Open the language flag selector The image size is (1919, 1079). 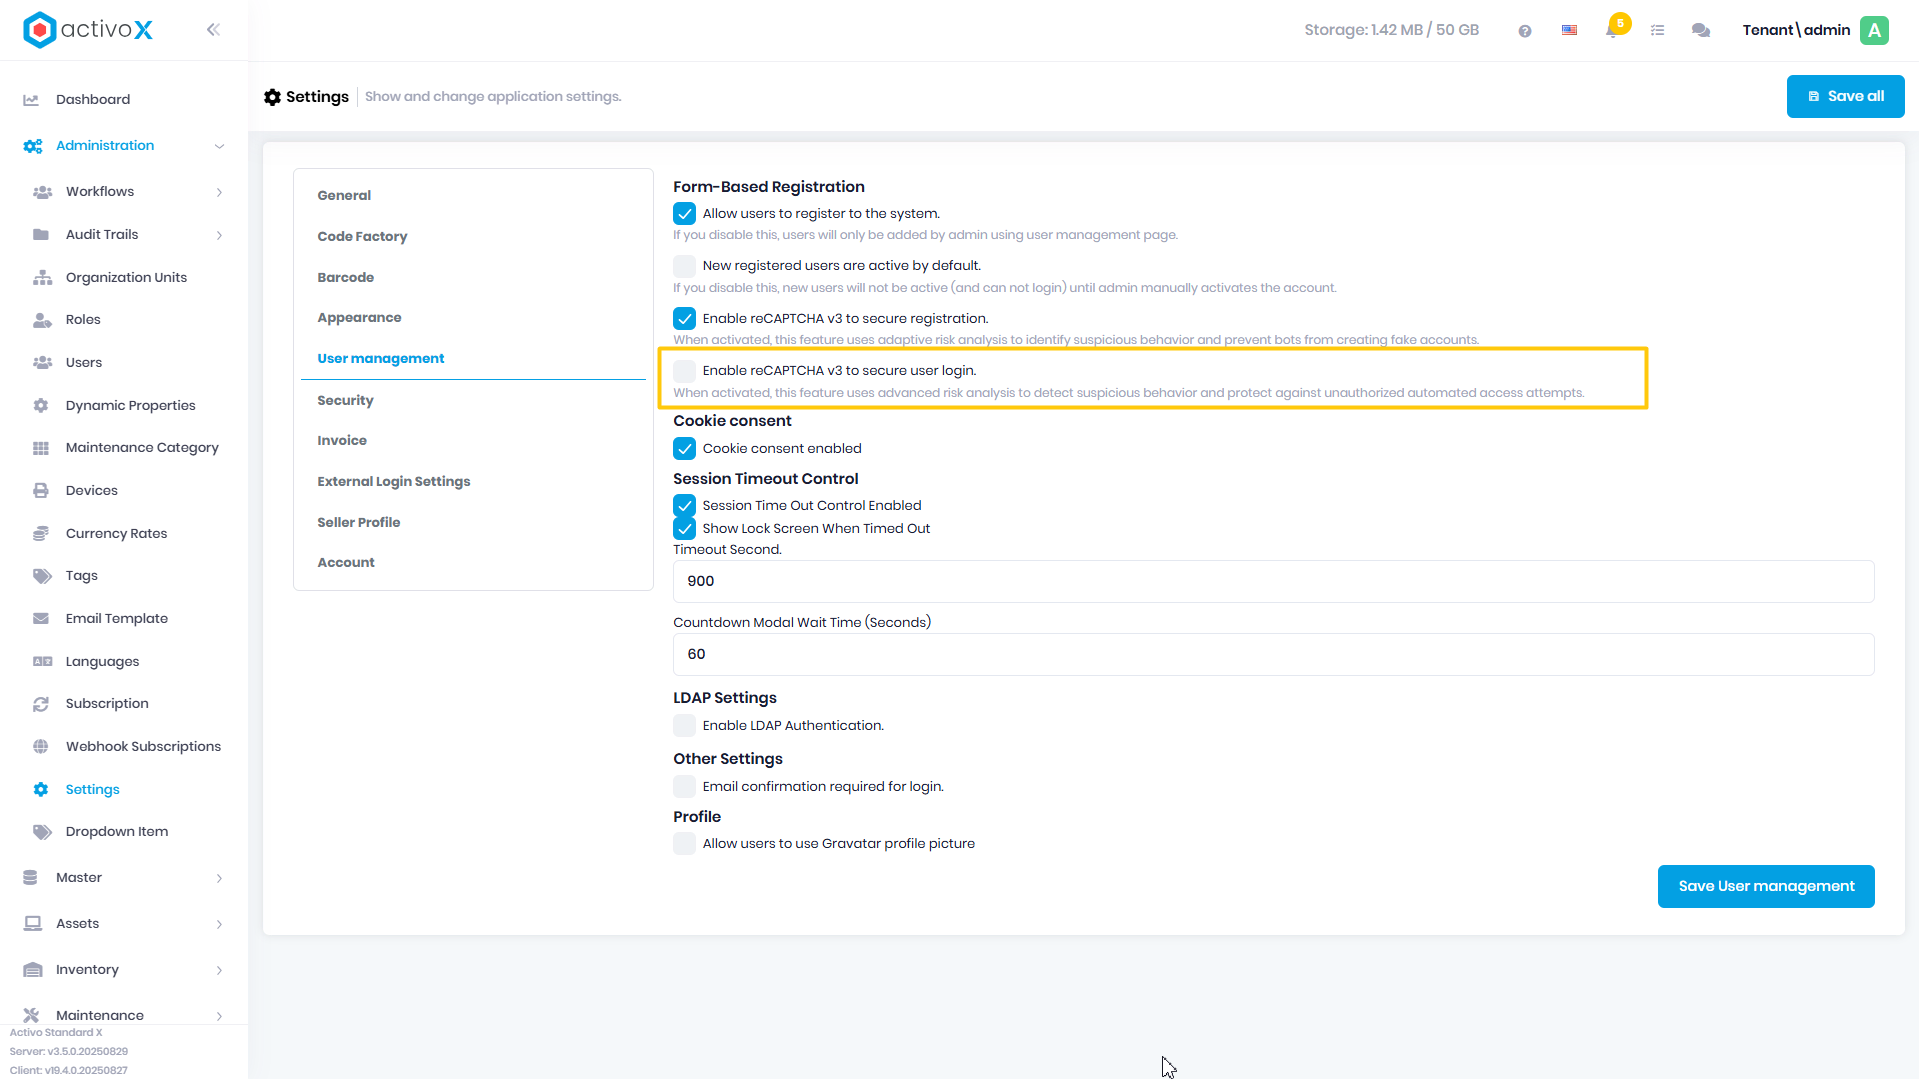(x=1569, y=30)
